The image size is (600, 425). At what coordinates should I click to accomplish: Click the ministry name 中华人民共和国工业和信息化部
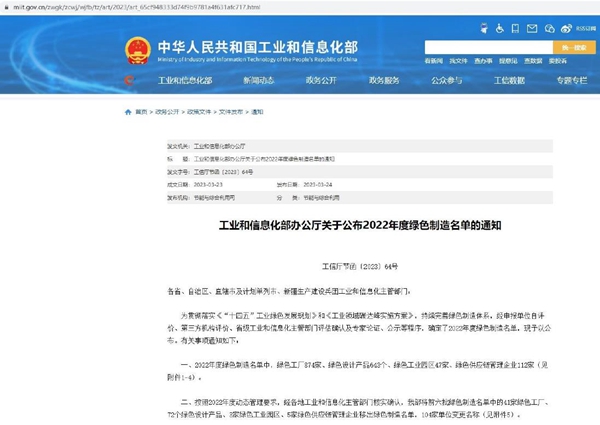point(258,47)
